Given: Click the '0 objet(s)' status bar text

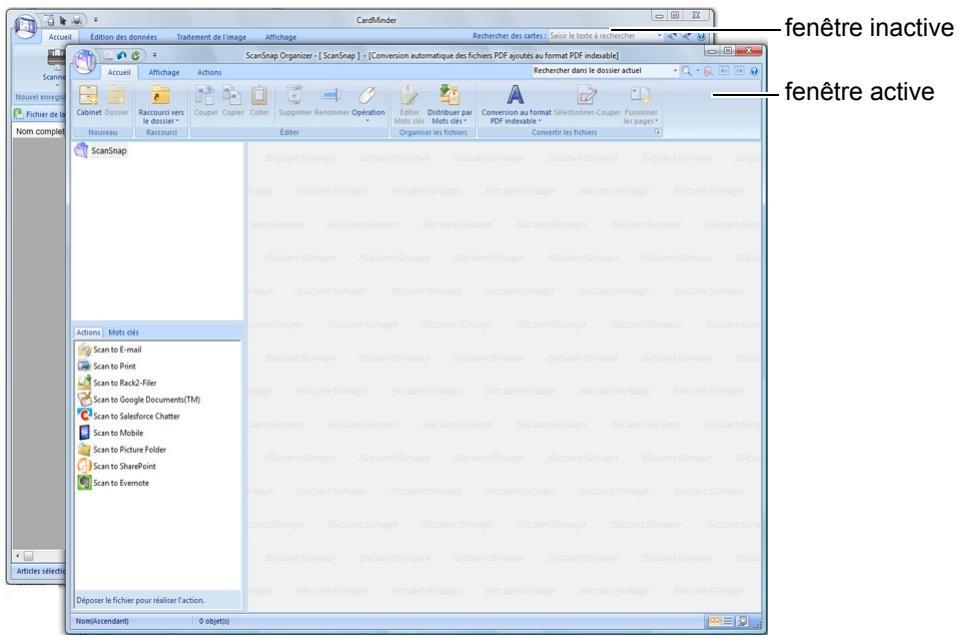Looking at the screenshot, I should point(214,621).
